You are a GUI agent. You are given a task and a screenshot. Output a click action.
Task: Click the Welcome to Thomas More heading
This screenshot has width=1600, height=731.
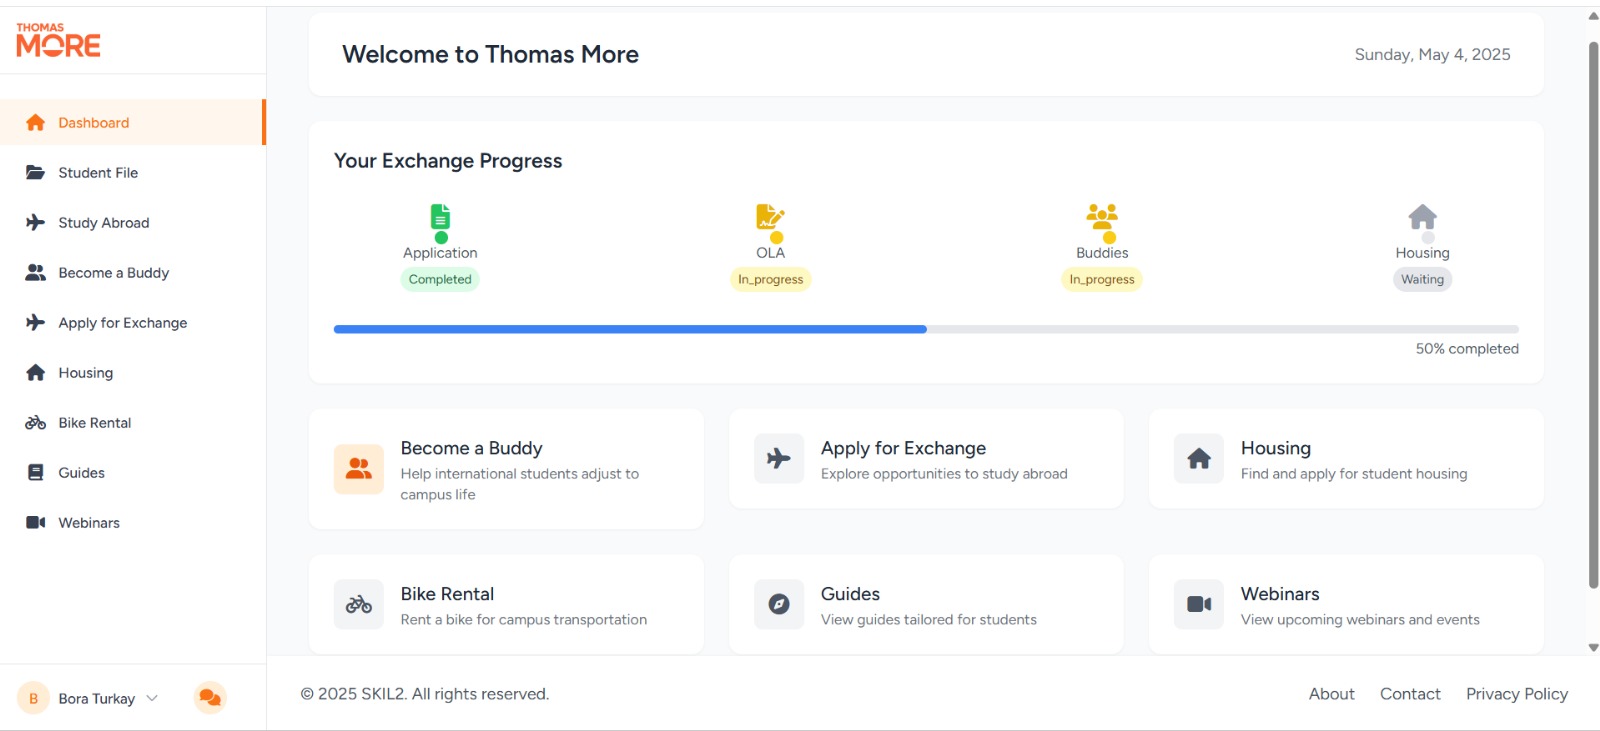490,54
